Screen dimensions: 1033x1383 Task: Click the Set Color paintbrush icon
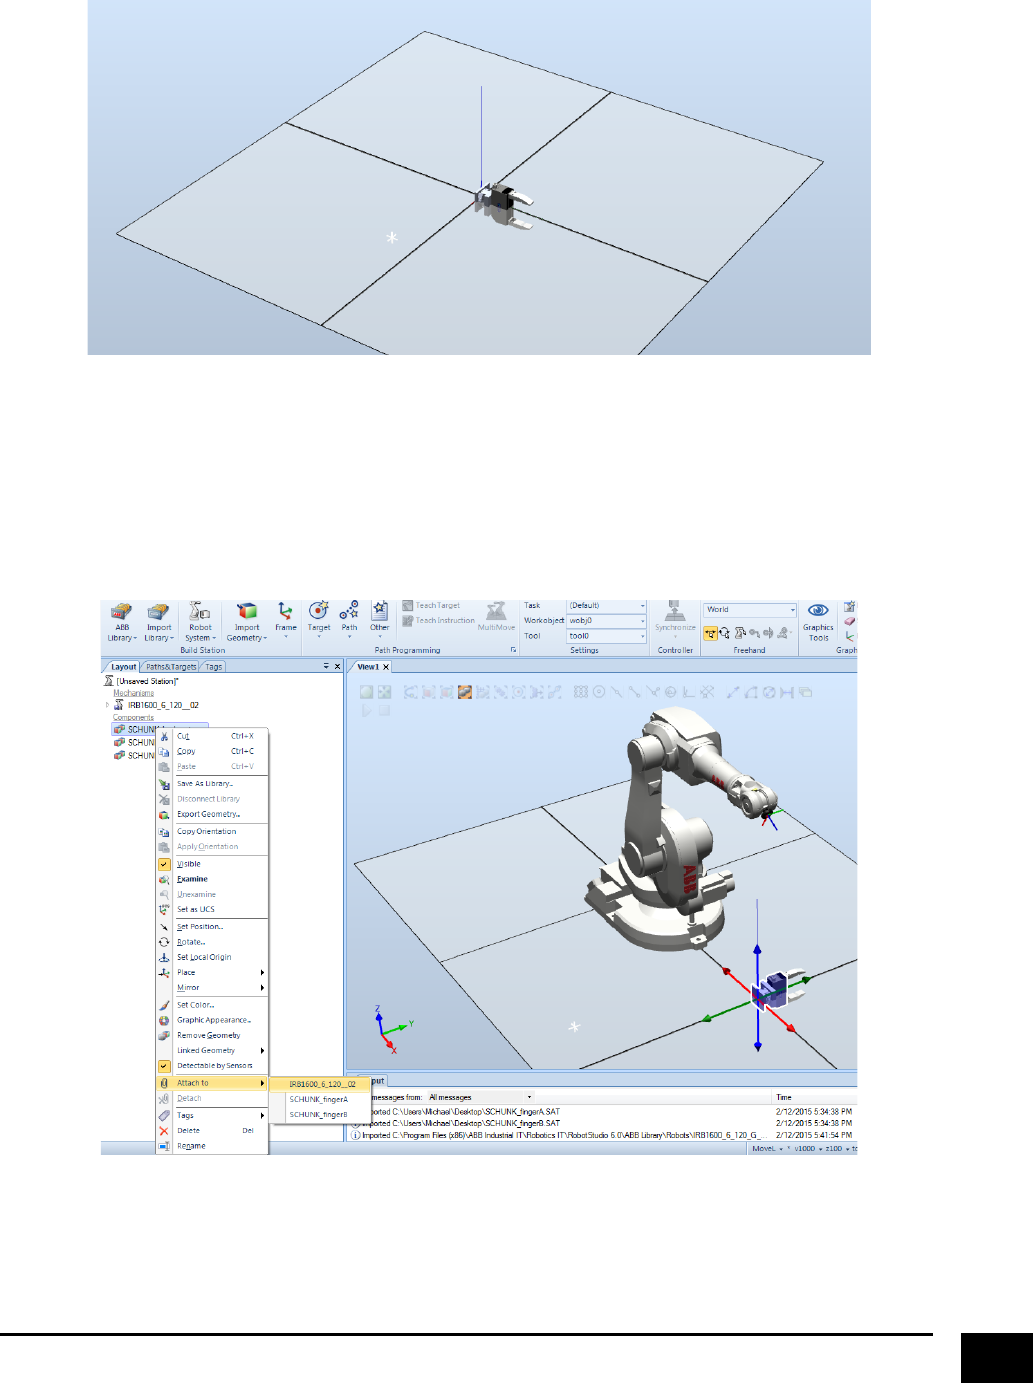164,1005
